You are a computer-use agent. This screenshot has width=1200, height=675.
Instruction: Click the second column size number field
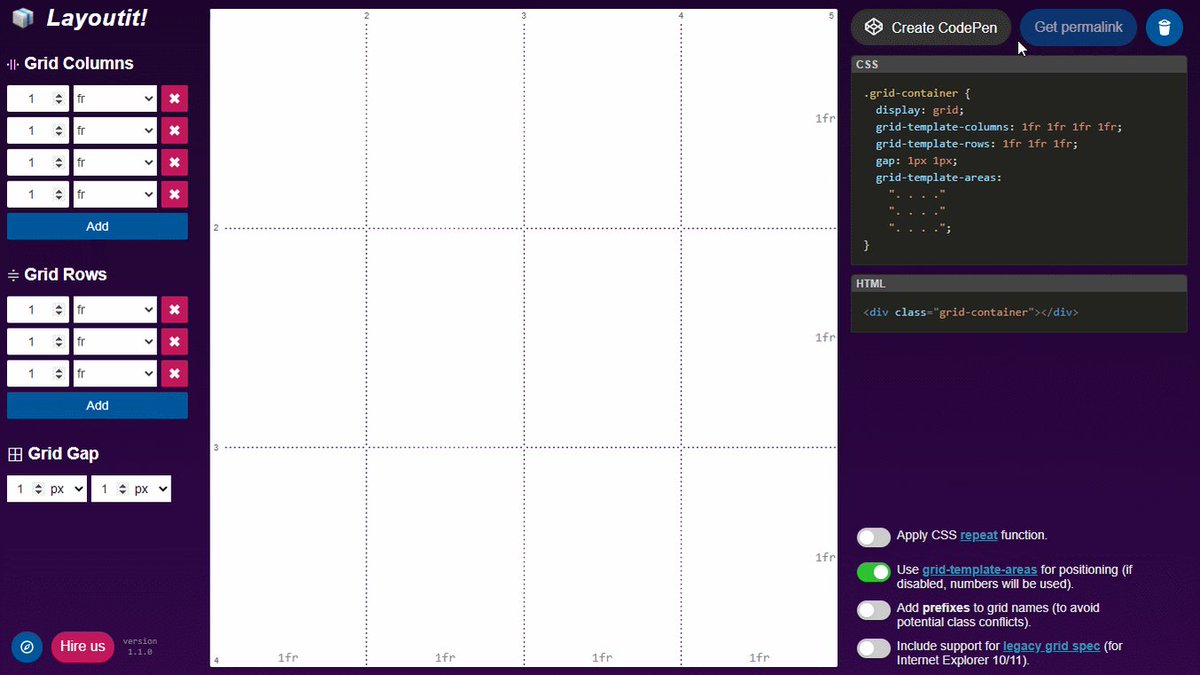tap(38, 130)
